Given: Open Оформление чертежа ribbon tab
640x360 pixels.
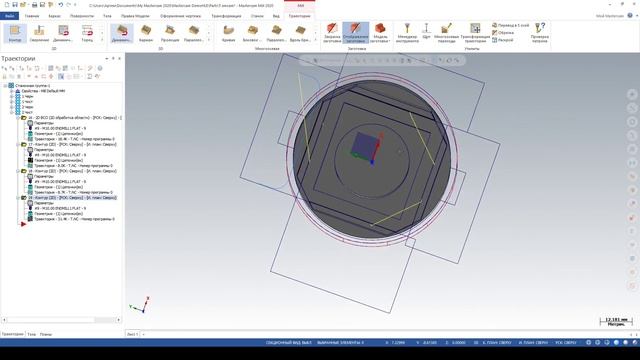Looking at the screenshot, I should (180, 16).
